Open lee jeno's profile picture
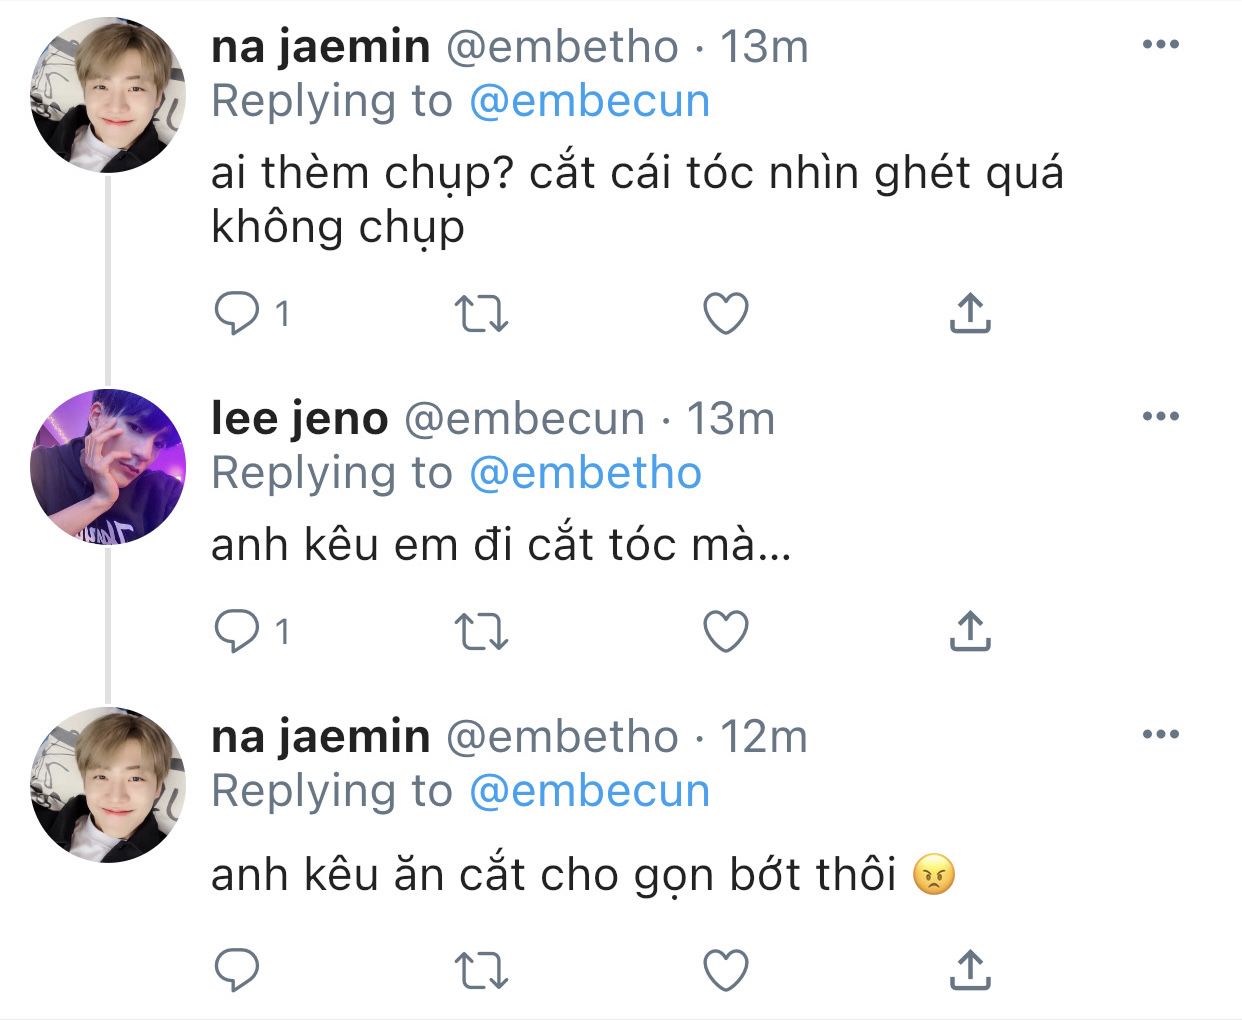 108,466
